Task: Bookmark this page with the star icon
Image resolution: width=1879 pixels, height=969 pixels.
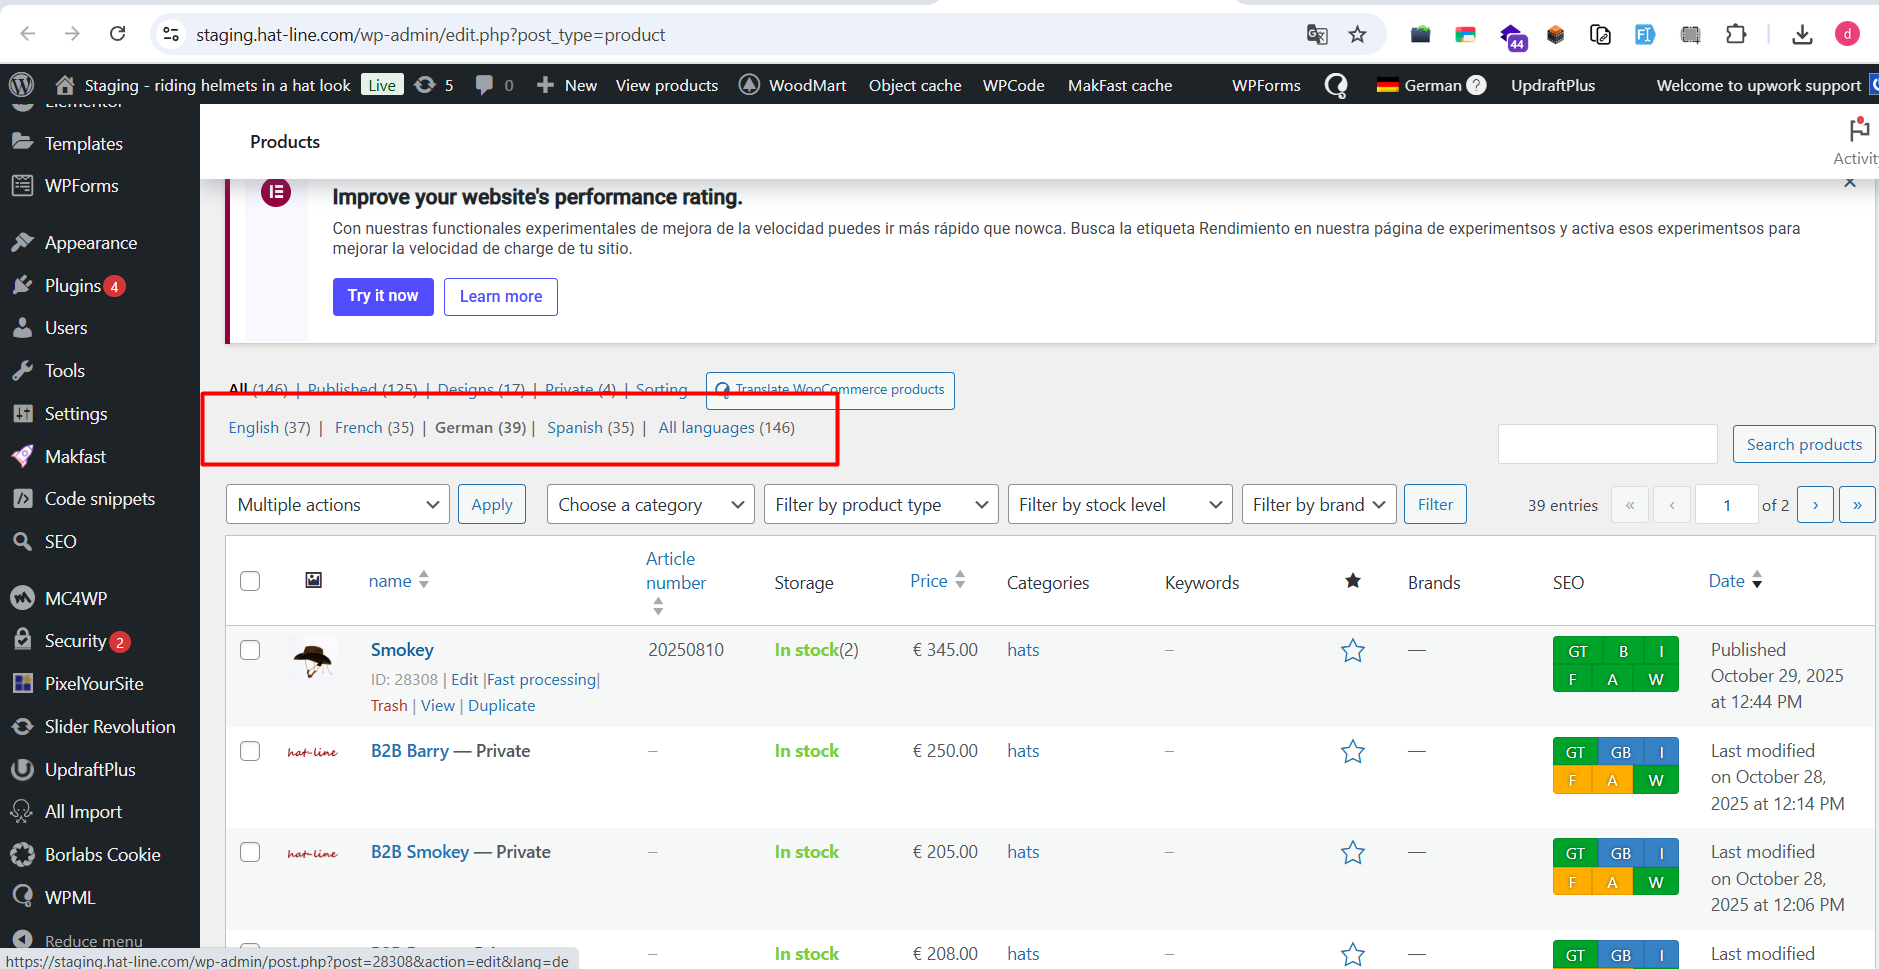Action: (1357, 35)
